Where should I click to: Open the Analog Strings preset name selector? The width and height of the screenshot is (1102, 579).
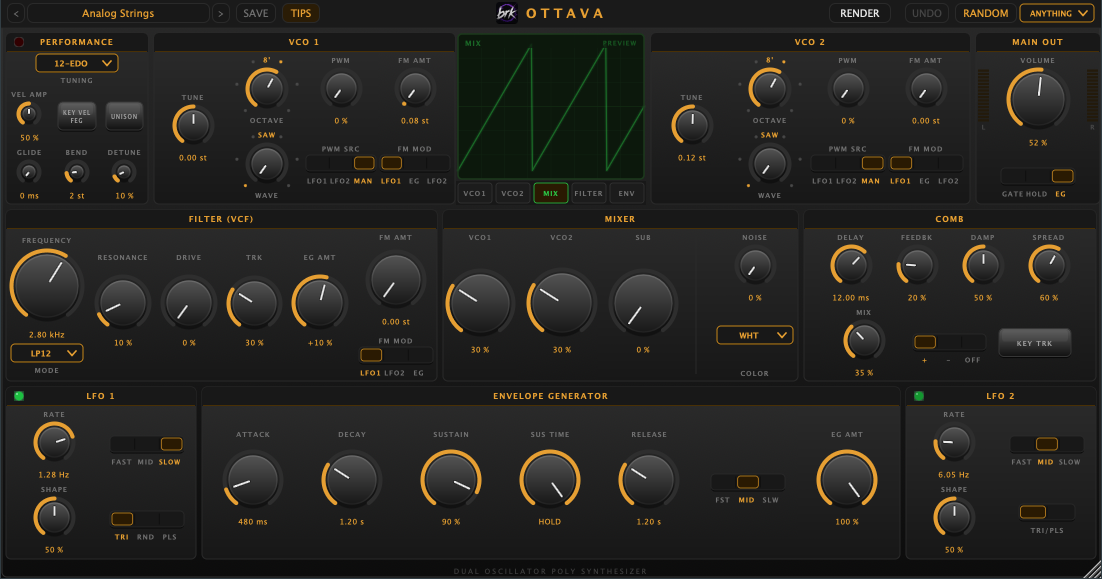[118, 13]
